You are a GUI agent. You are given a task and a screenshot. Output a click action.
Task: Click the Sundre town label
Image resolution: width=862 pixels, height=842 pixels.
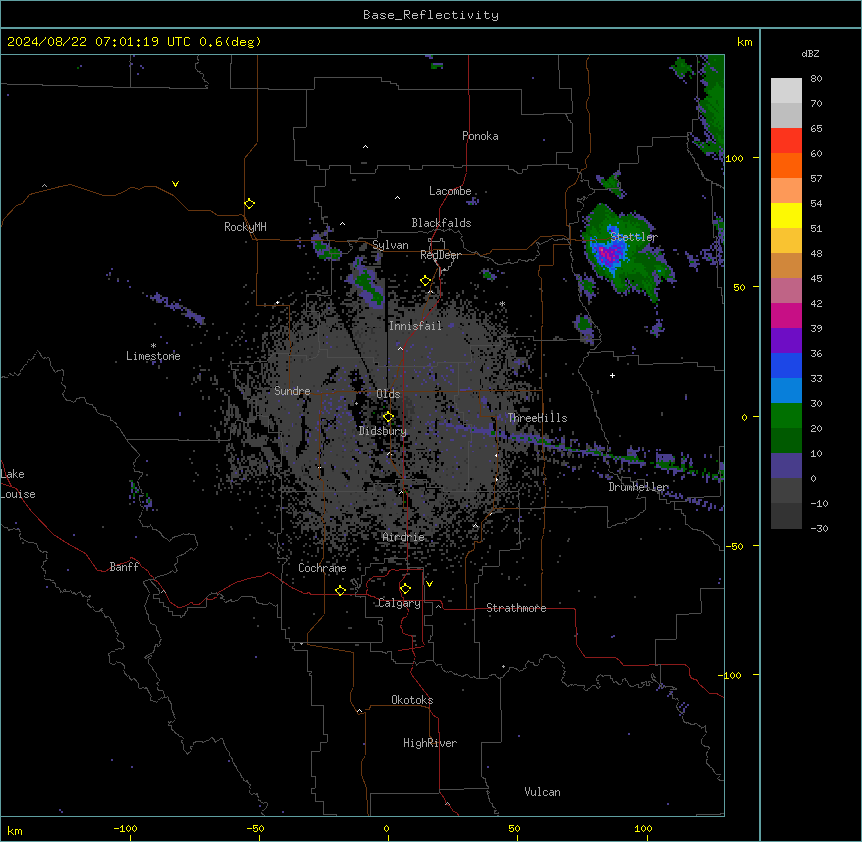[x=292, y=391]
